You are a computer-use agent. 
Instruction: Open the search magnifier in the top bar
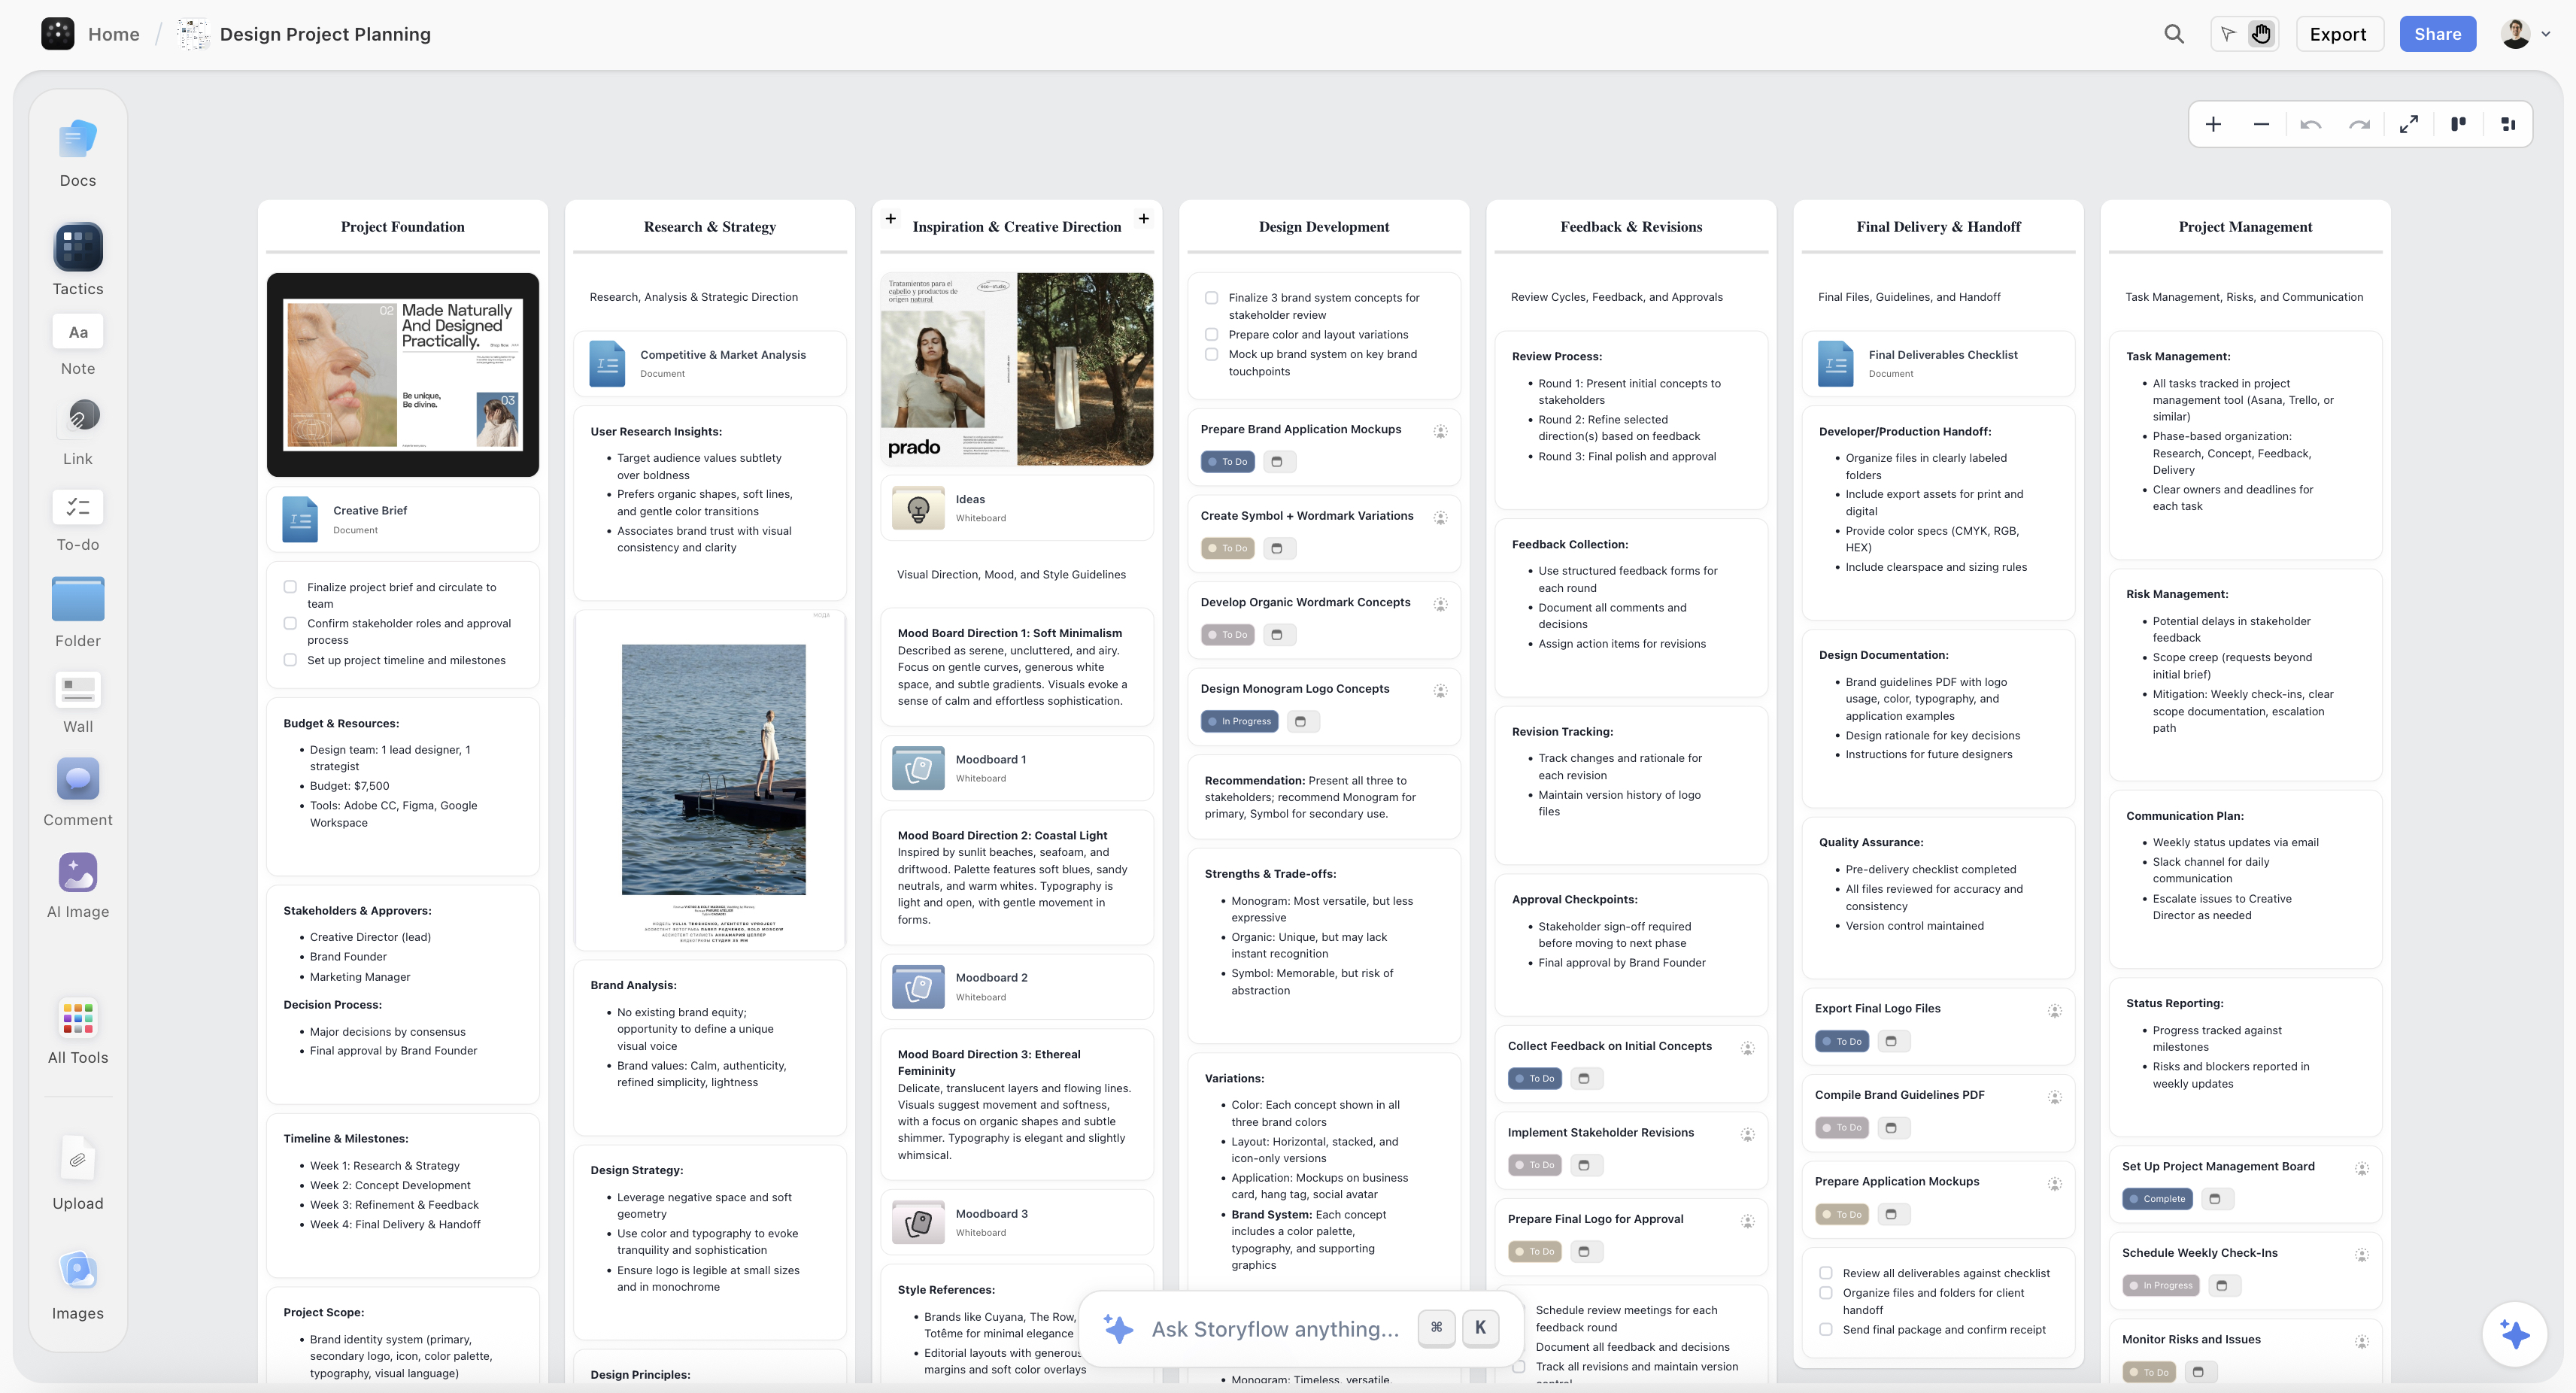click(2174, 33)
